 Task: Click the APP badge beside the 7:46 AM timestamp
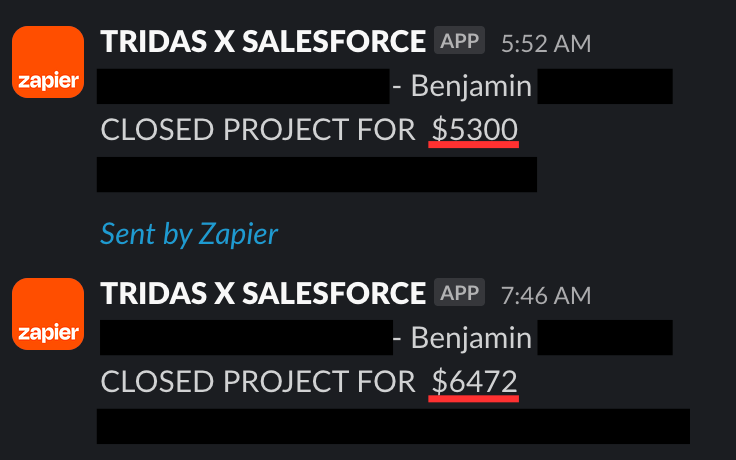(x=459, y=292)
